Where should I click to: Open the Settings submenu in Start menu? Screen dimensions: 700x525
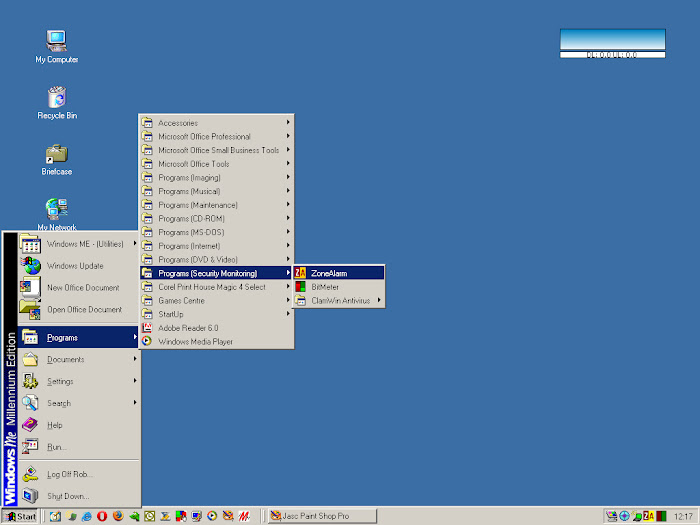coord(79,381)
